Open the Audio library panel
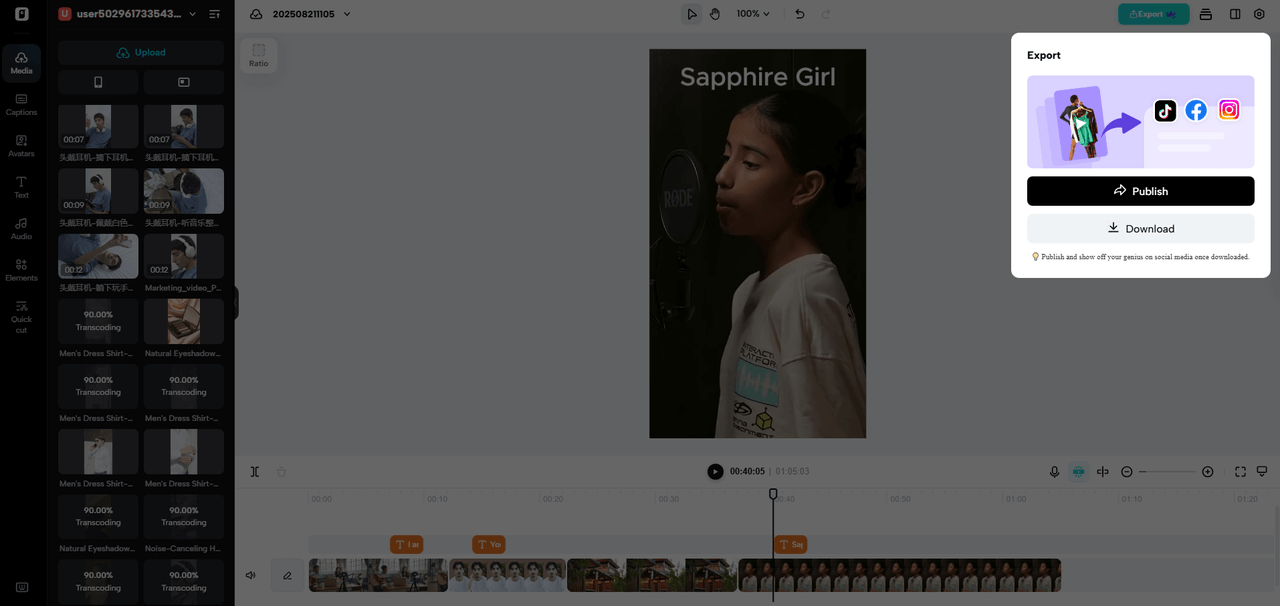Viewport: 1280px width, 606px height. point(21,229)
